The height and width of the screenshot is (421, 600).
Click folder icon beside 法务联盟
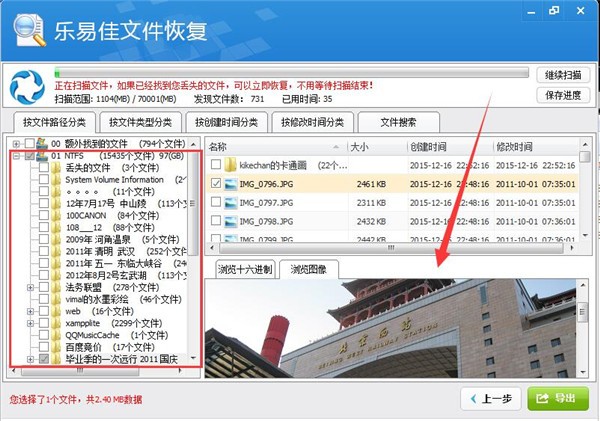point(56,287)
